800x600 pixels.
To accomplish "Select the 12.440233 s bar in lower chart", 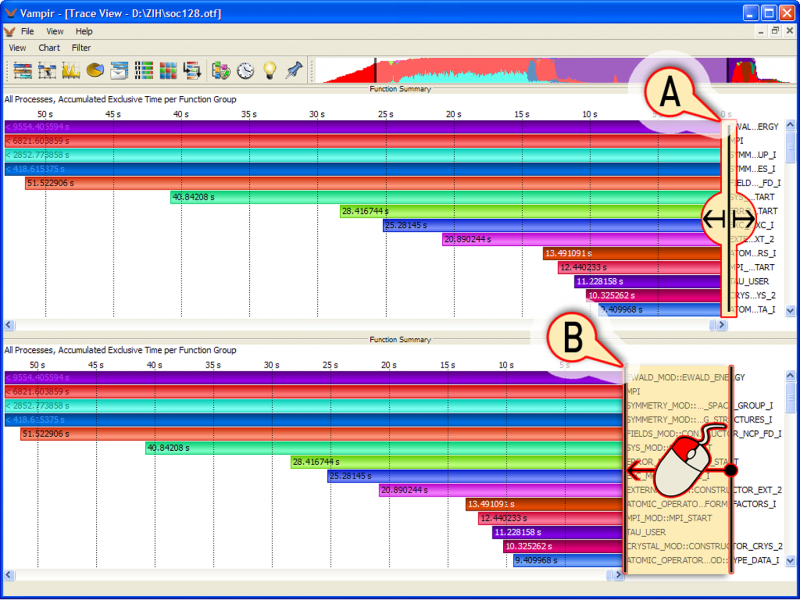I will pos(552,518).
